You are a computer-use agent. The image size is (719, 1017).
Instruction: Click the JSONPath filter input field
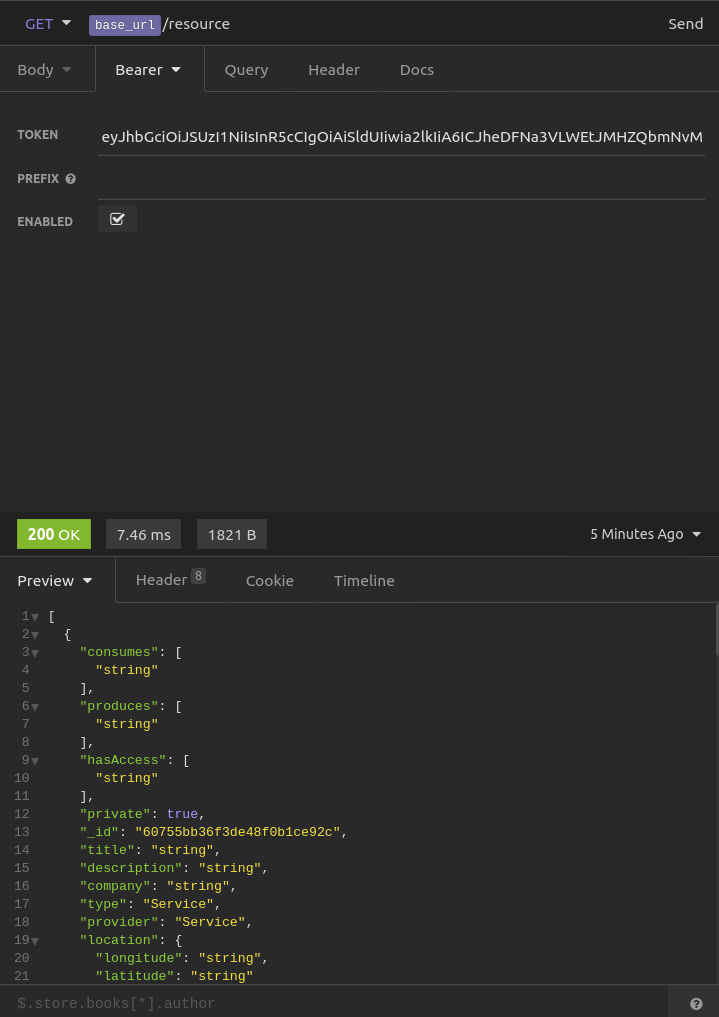coord(333,1003)
